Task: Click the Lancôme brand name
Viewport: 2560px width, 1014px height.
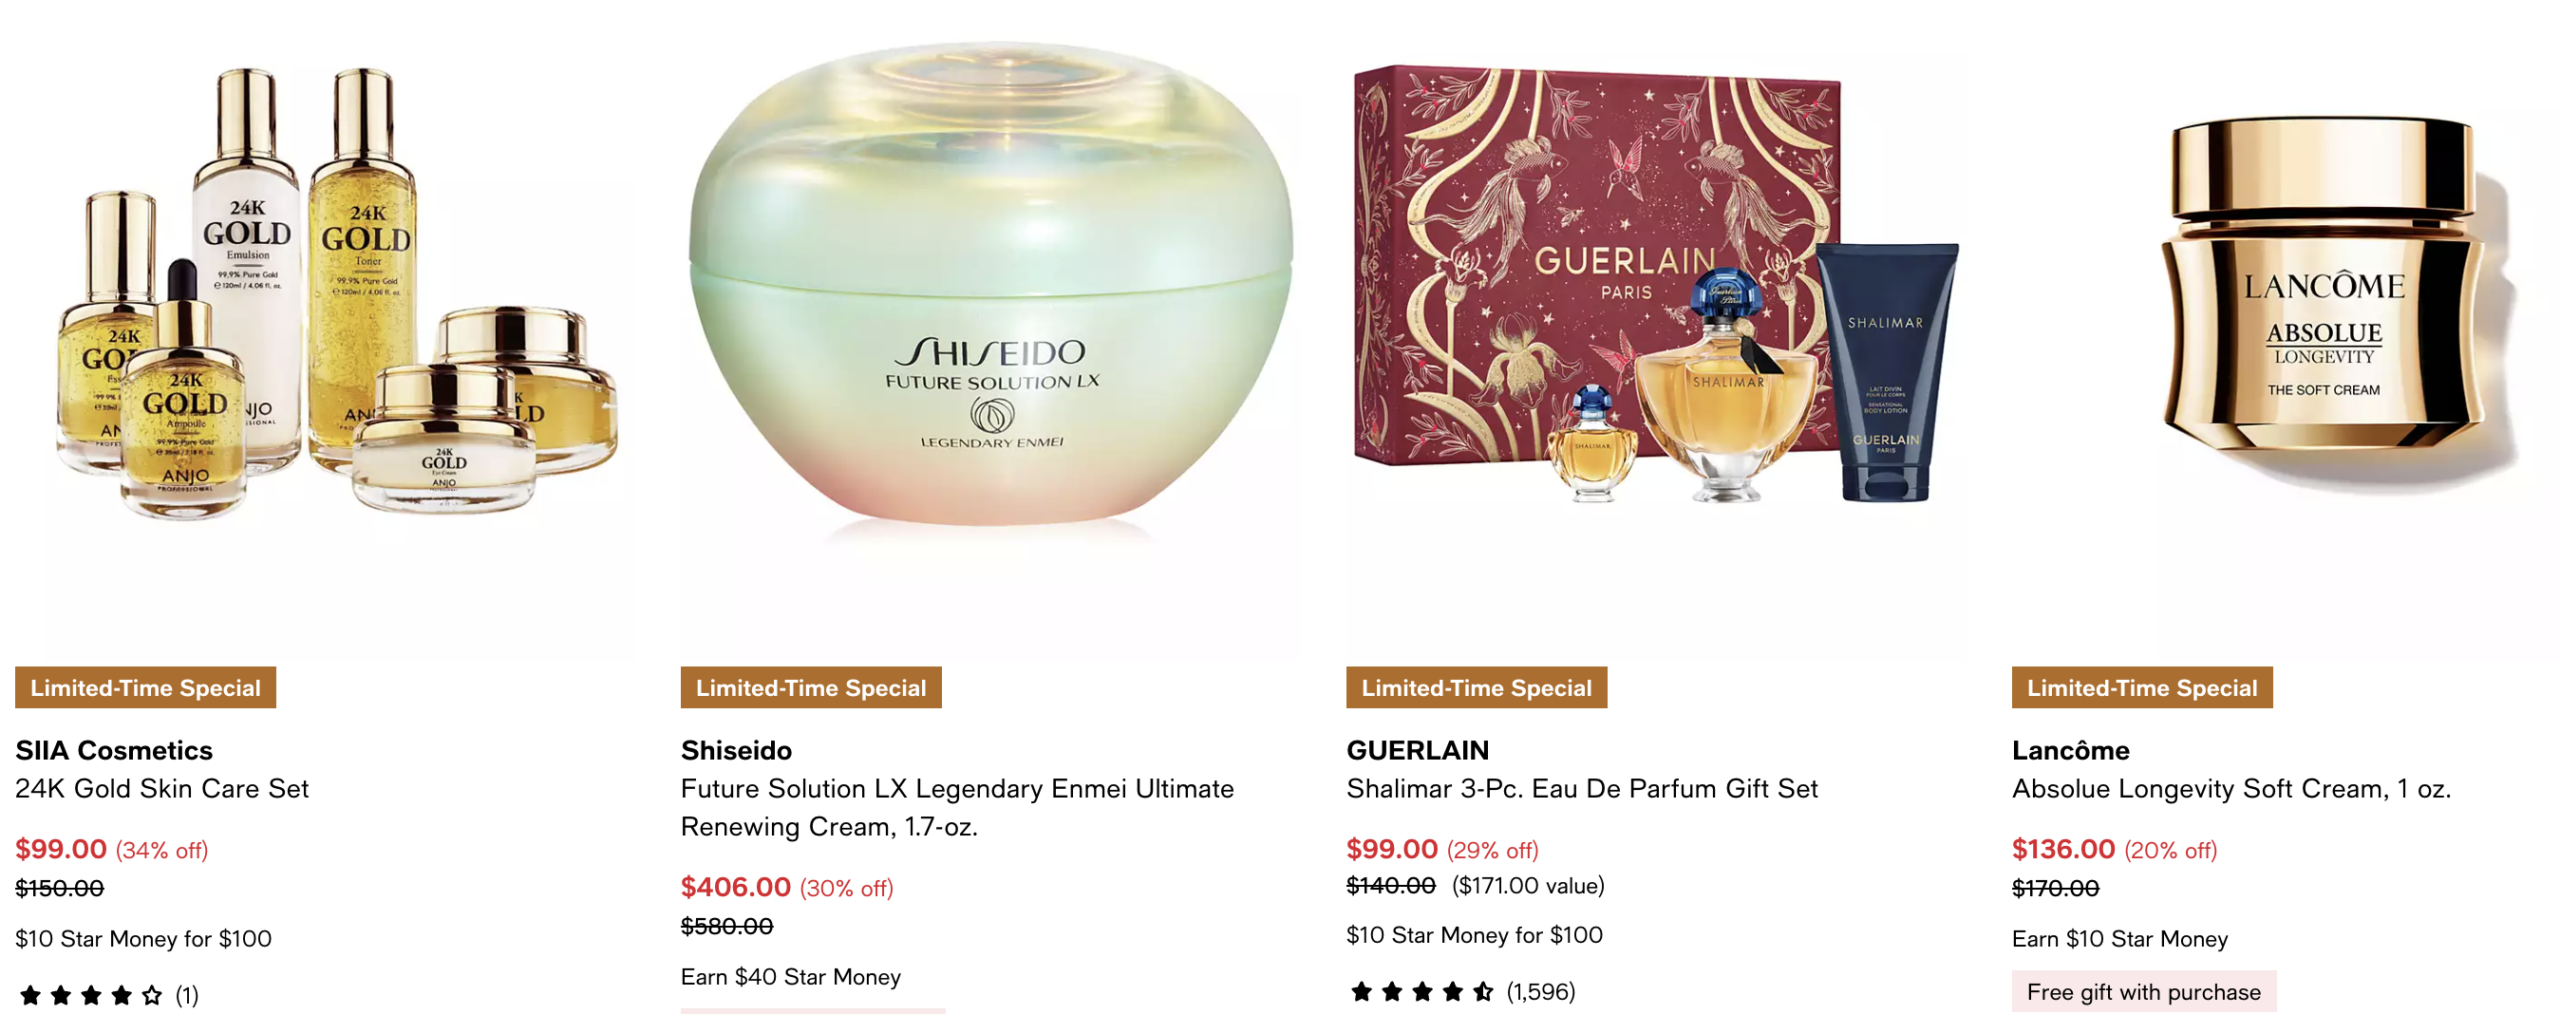Action: click(2070, 750)
